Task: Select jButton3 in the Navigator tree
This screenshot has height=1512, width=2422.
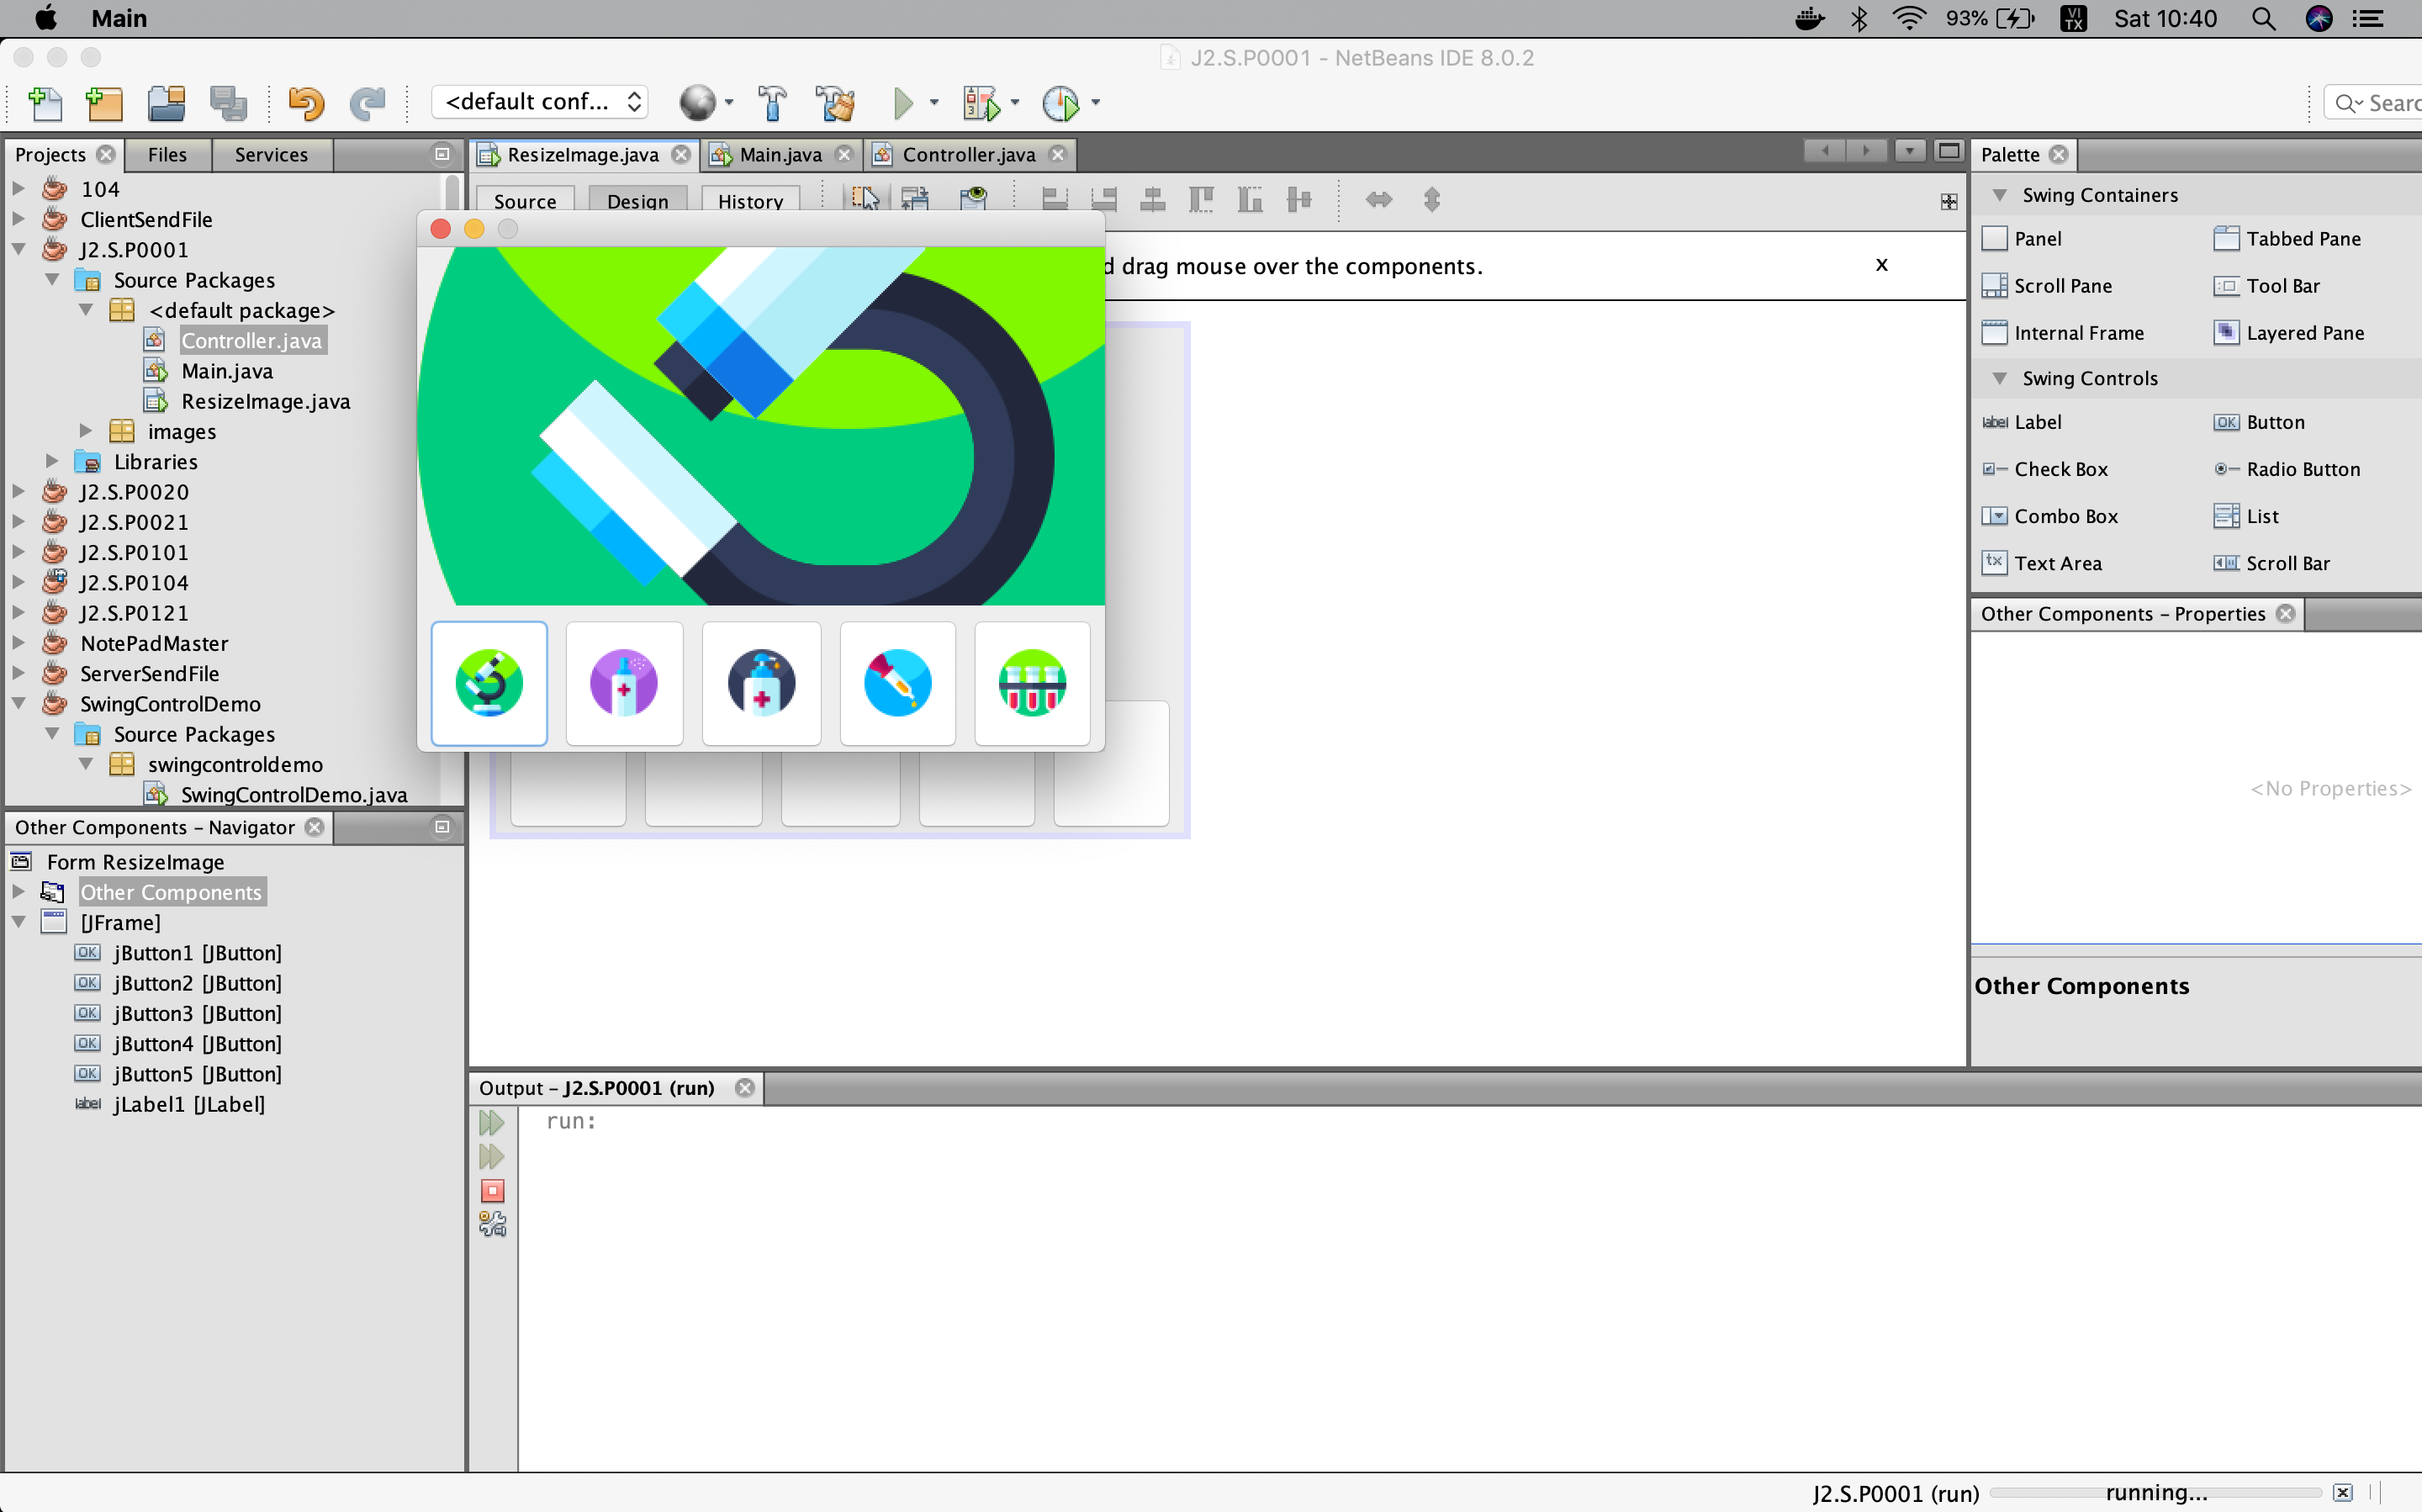Action: [197, 1013]
